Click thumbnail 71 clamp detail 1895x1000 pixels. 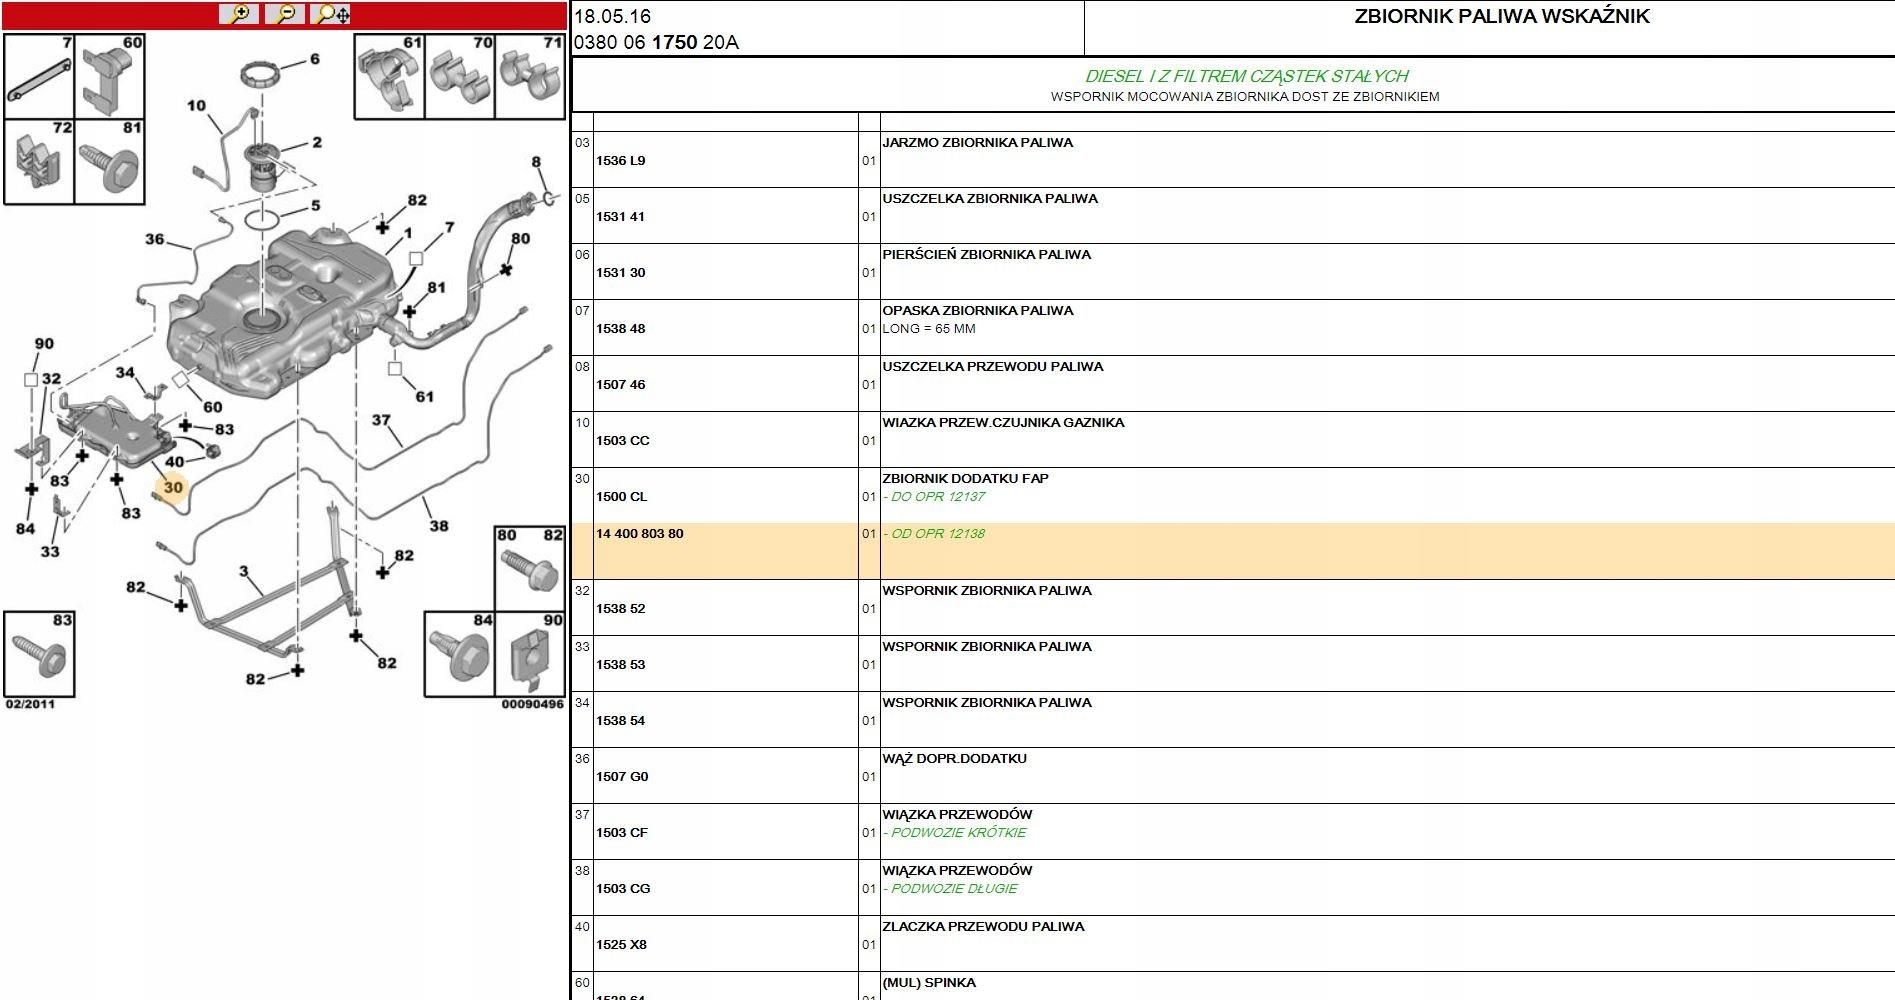tap(530, 77)
